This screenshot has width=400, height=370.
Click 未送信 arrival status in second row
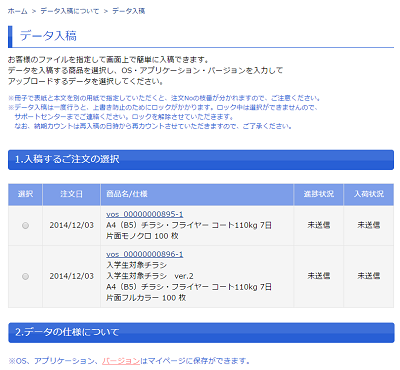pos(369,276)
